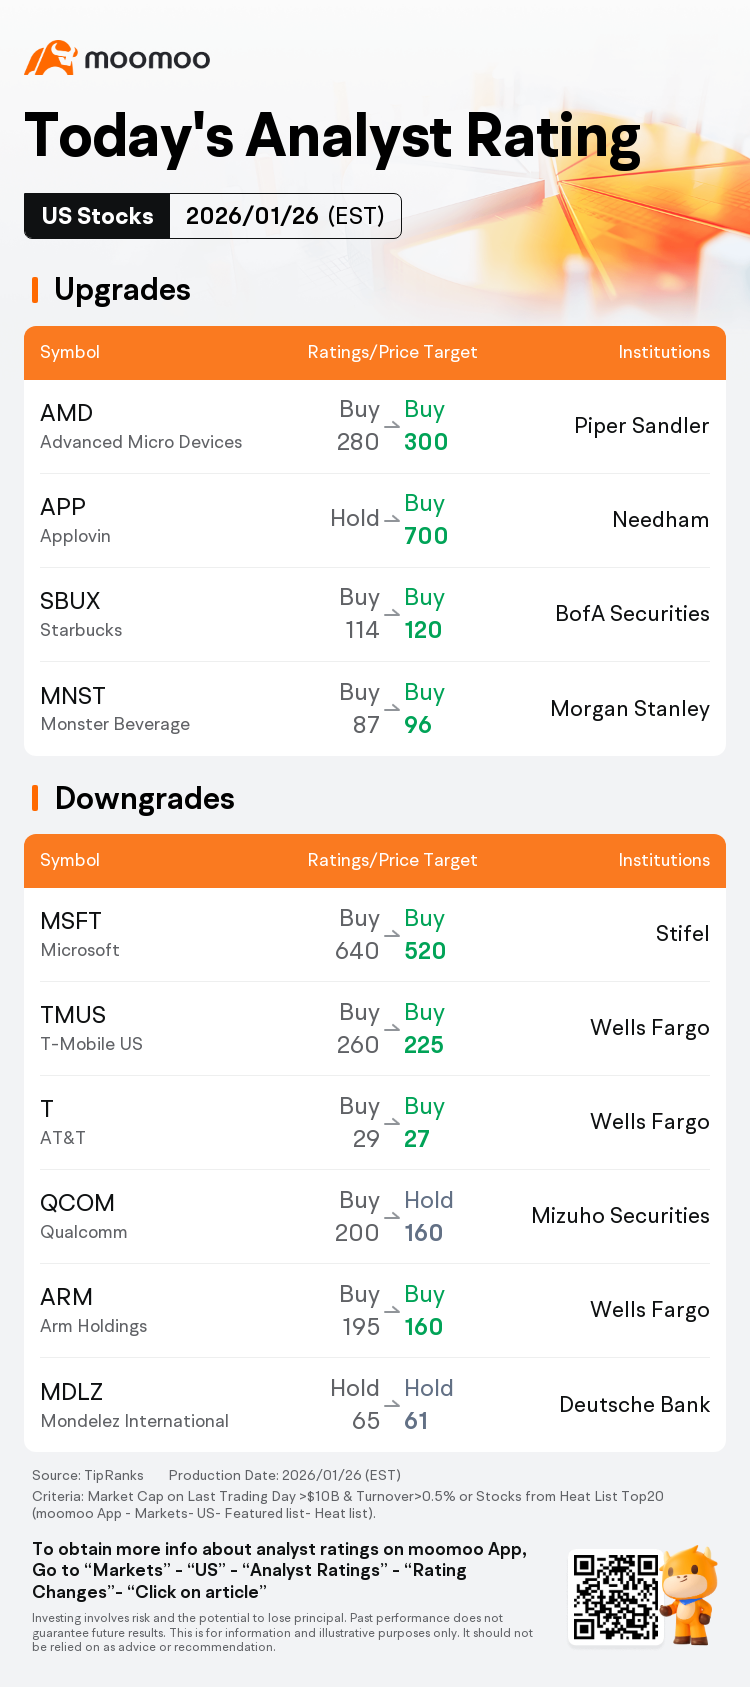The height and width of the screenshot is (1687, 750).
Task: Click MNST target price 96
Action: pos(418,725)
